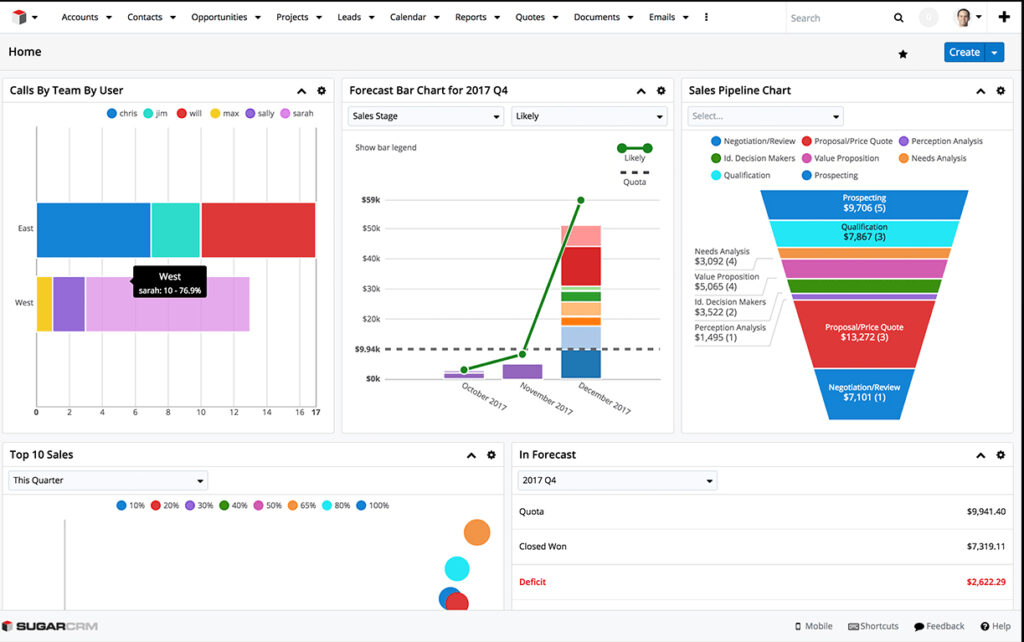Expand the This Quarter dropdown
This screenshot has width=1024, height=642.
tap(108, 481)
